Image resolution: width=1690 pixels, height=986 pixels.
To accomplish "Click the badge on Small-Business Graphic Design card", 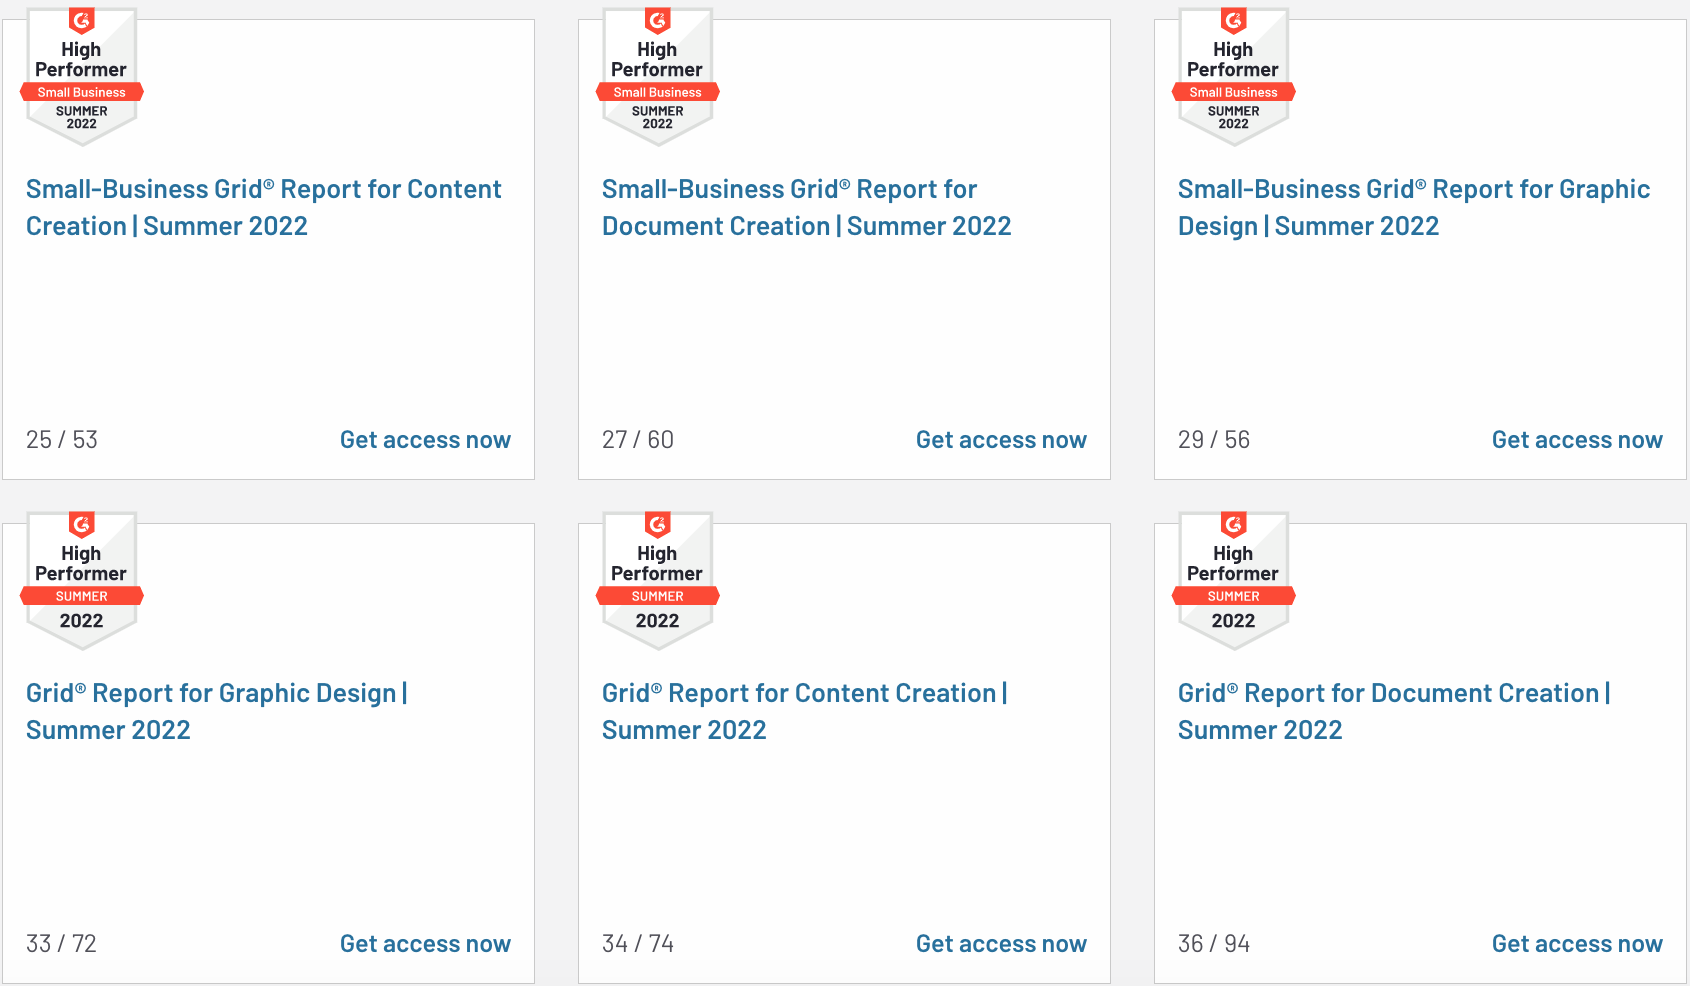I will pos(1234,77).
